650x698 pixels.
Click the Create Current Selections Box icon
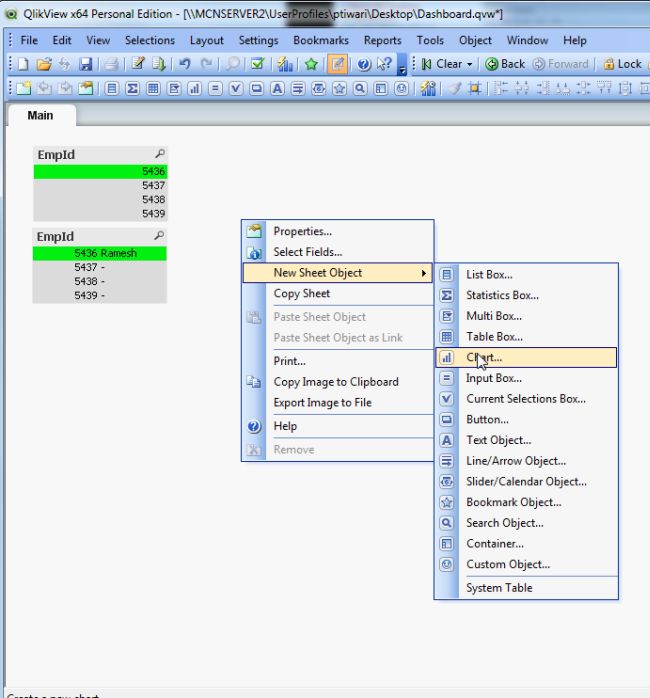236,89
